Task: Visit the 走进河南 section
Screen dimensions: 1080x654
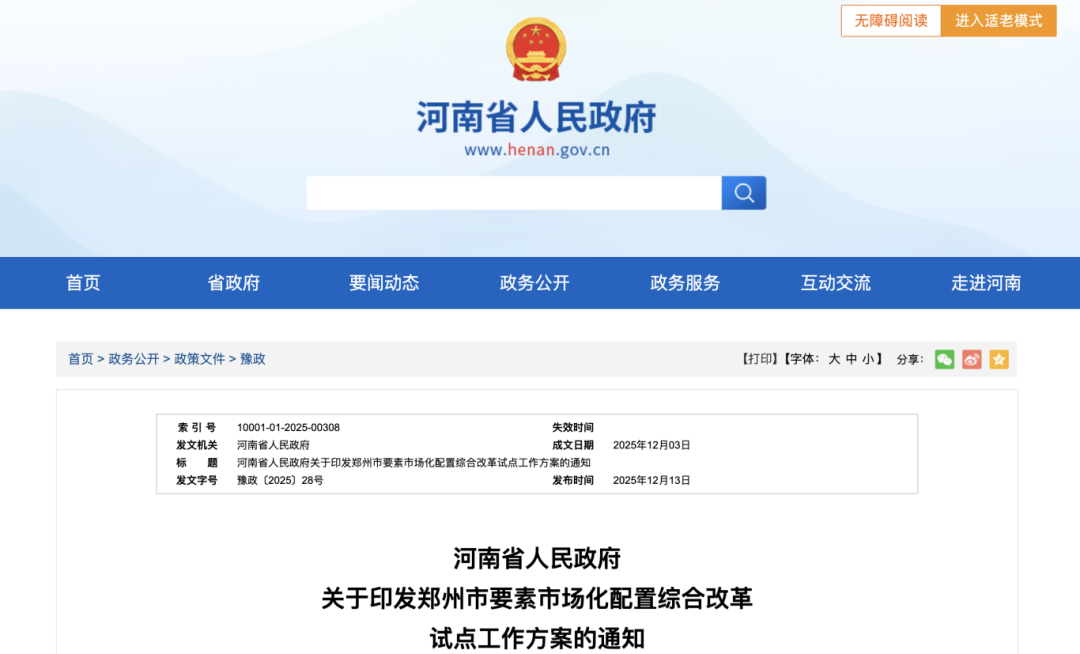Action: click(986, 283)
